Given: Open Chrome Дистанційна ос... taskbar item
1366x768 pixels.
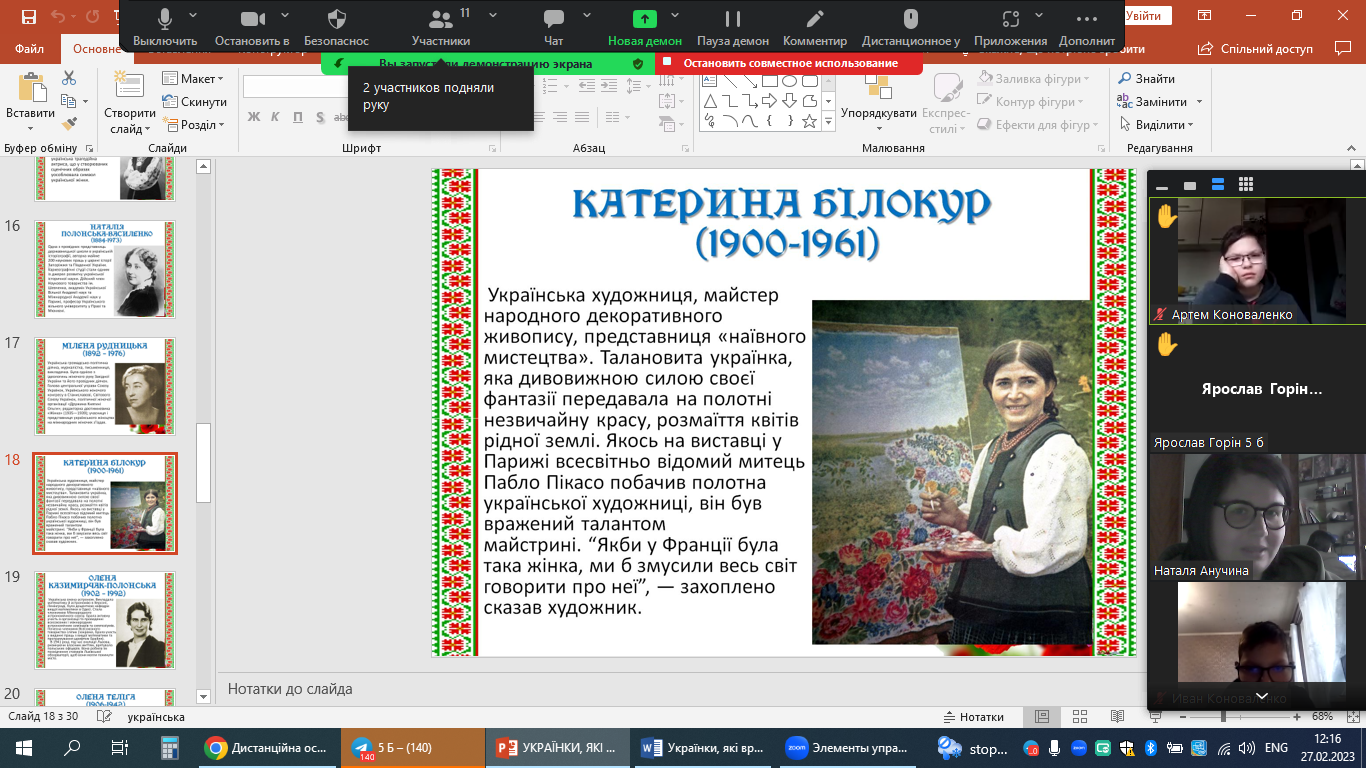Looking at the screenshot, I should tap(266, 747).
